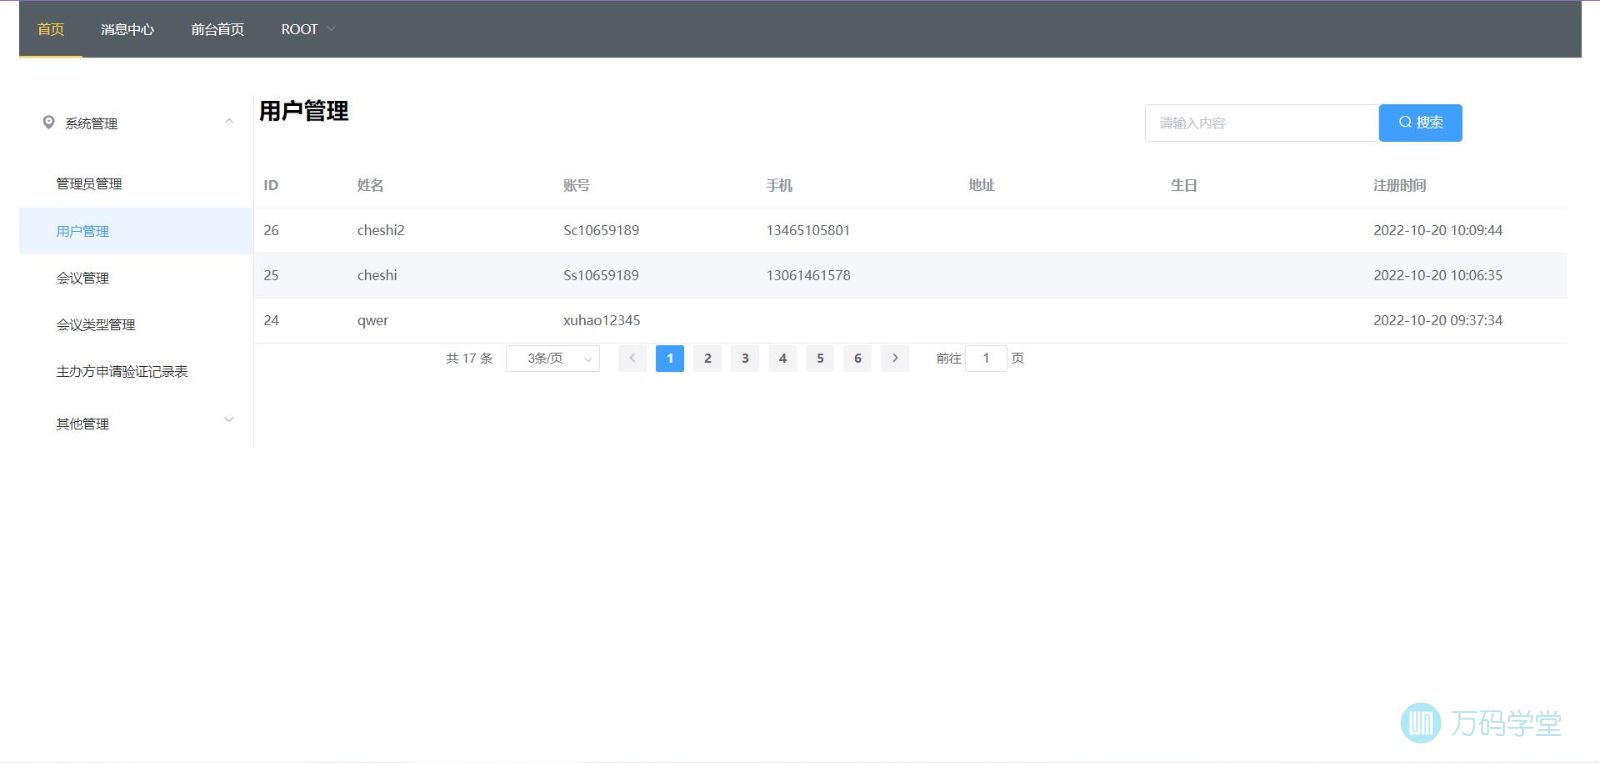Open the 首页 tab in top navigation
The height and width of the screenshot is (763, 1600).
51,29
